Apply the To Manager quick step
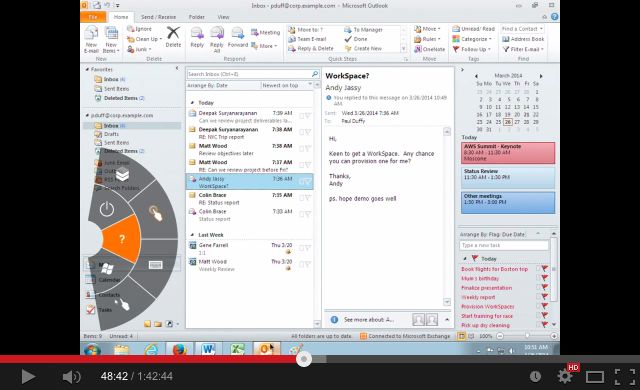Screen dimensions: 640x390 click(363, 30)
